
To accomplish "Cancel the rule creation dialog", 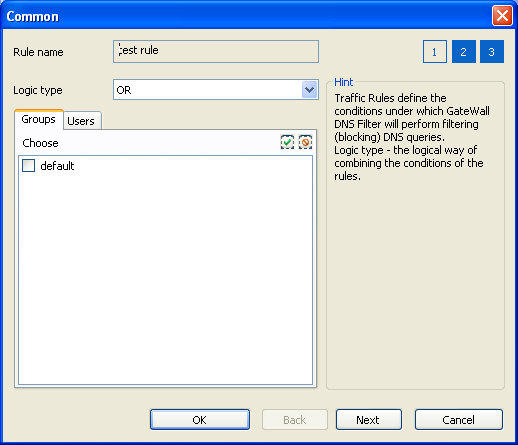I will [x=459, y=420].
